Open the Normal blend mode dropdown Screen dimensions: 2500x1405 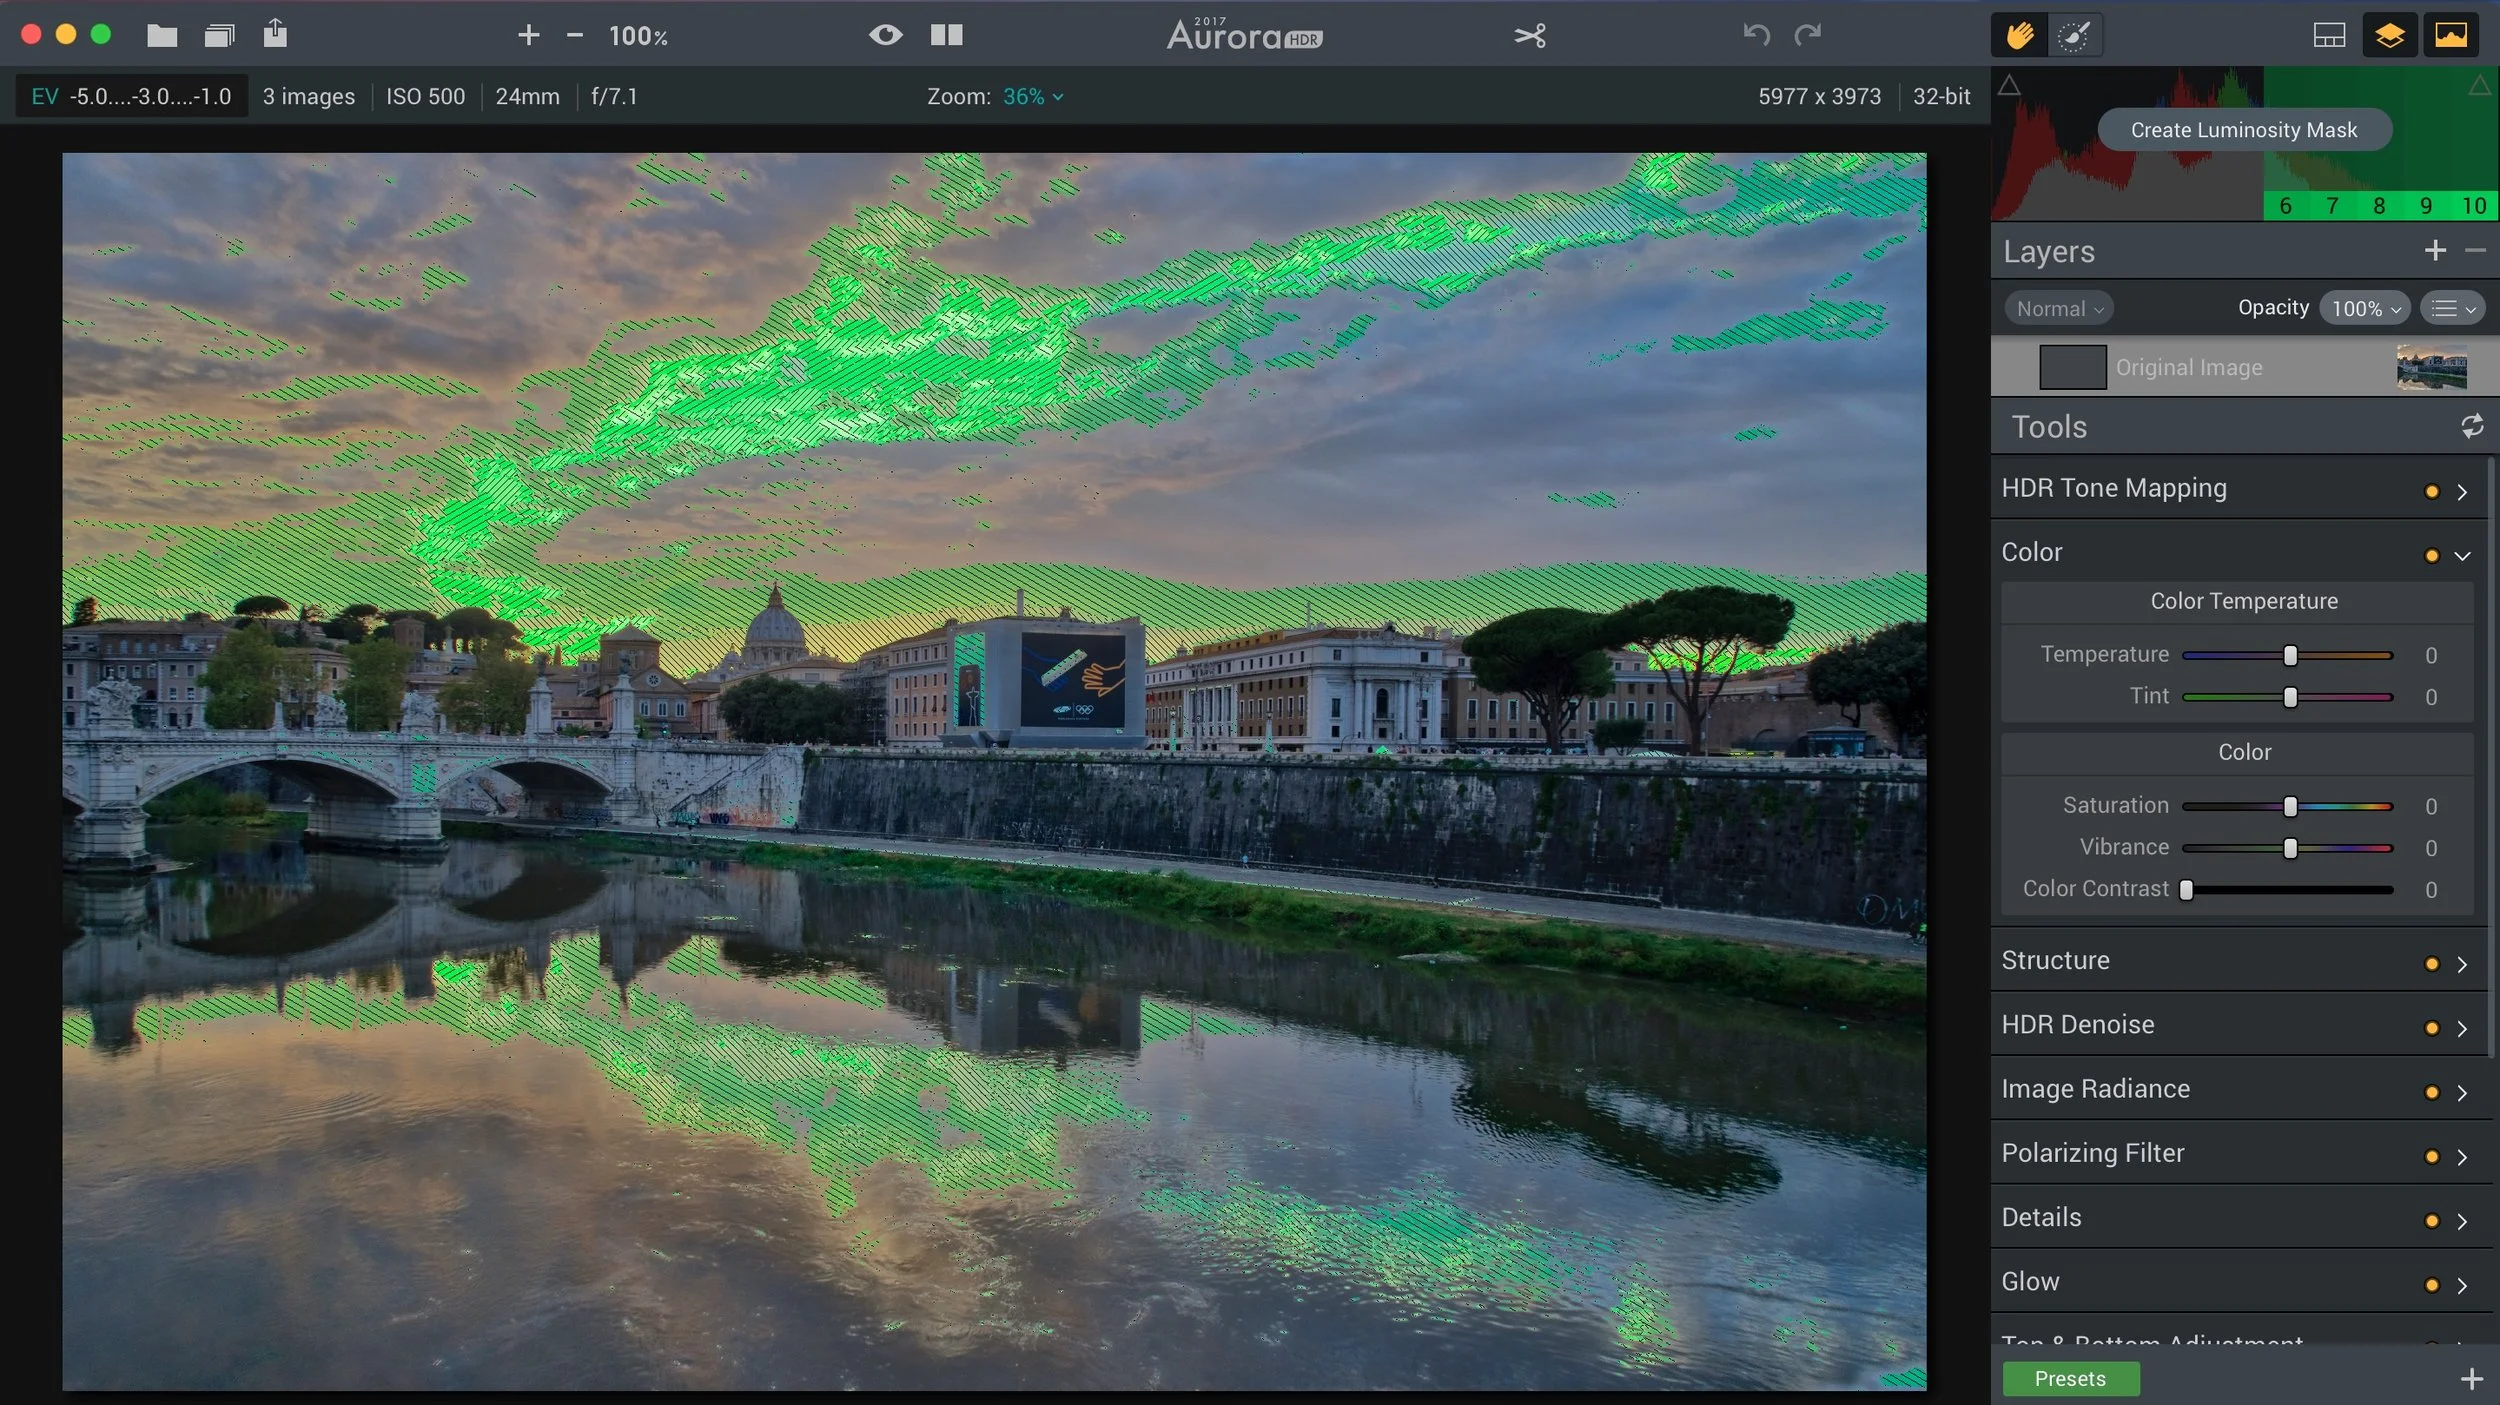point(2058,309)
